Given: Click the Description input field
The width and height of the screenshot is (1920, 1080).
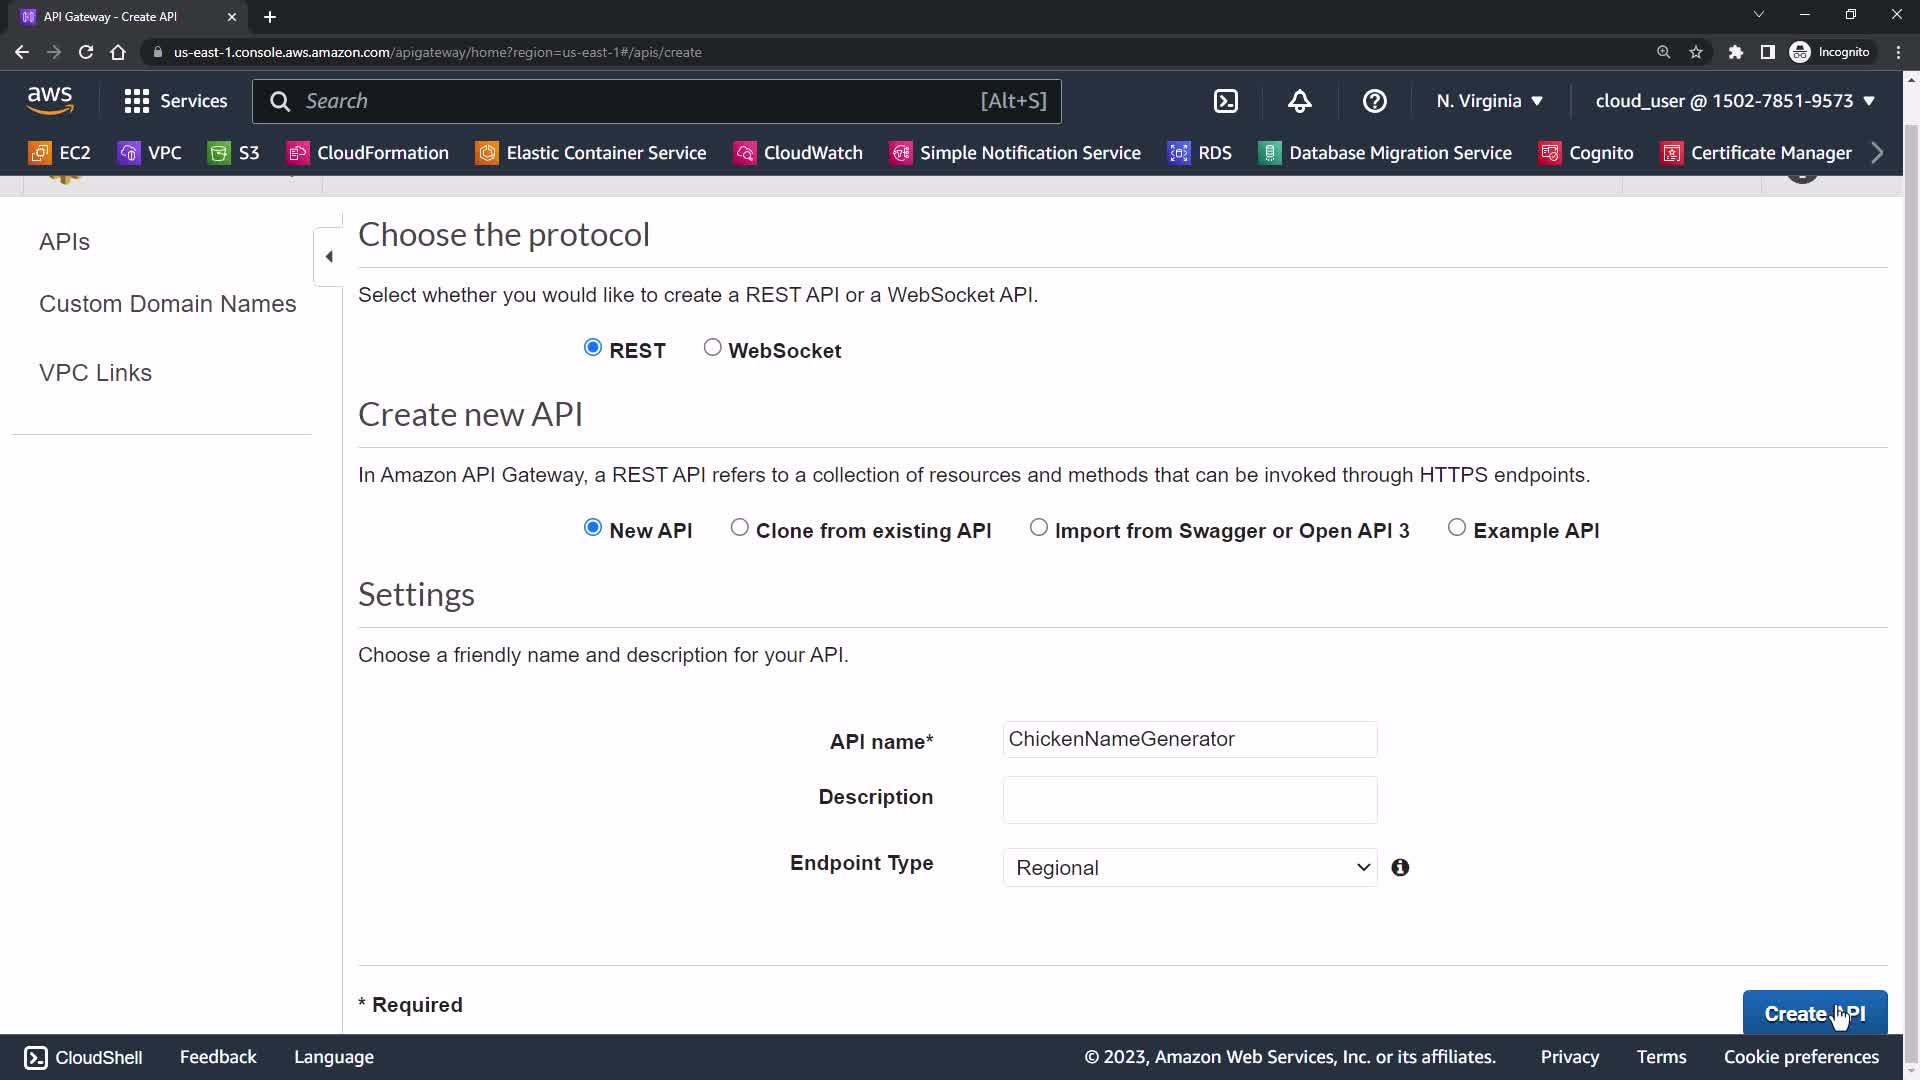Looking at the screenshot, I should pos(1189,800).
